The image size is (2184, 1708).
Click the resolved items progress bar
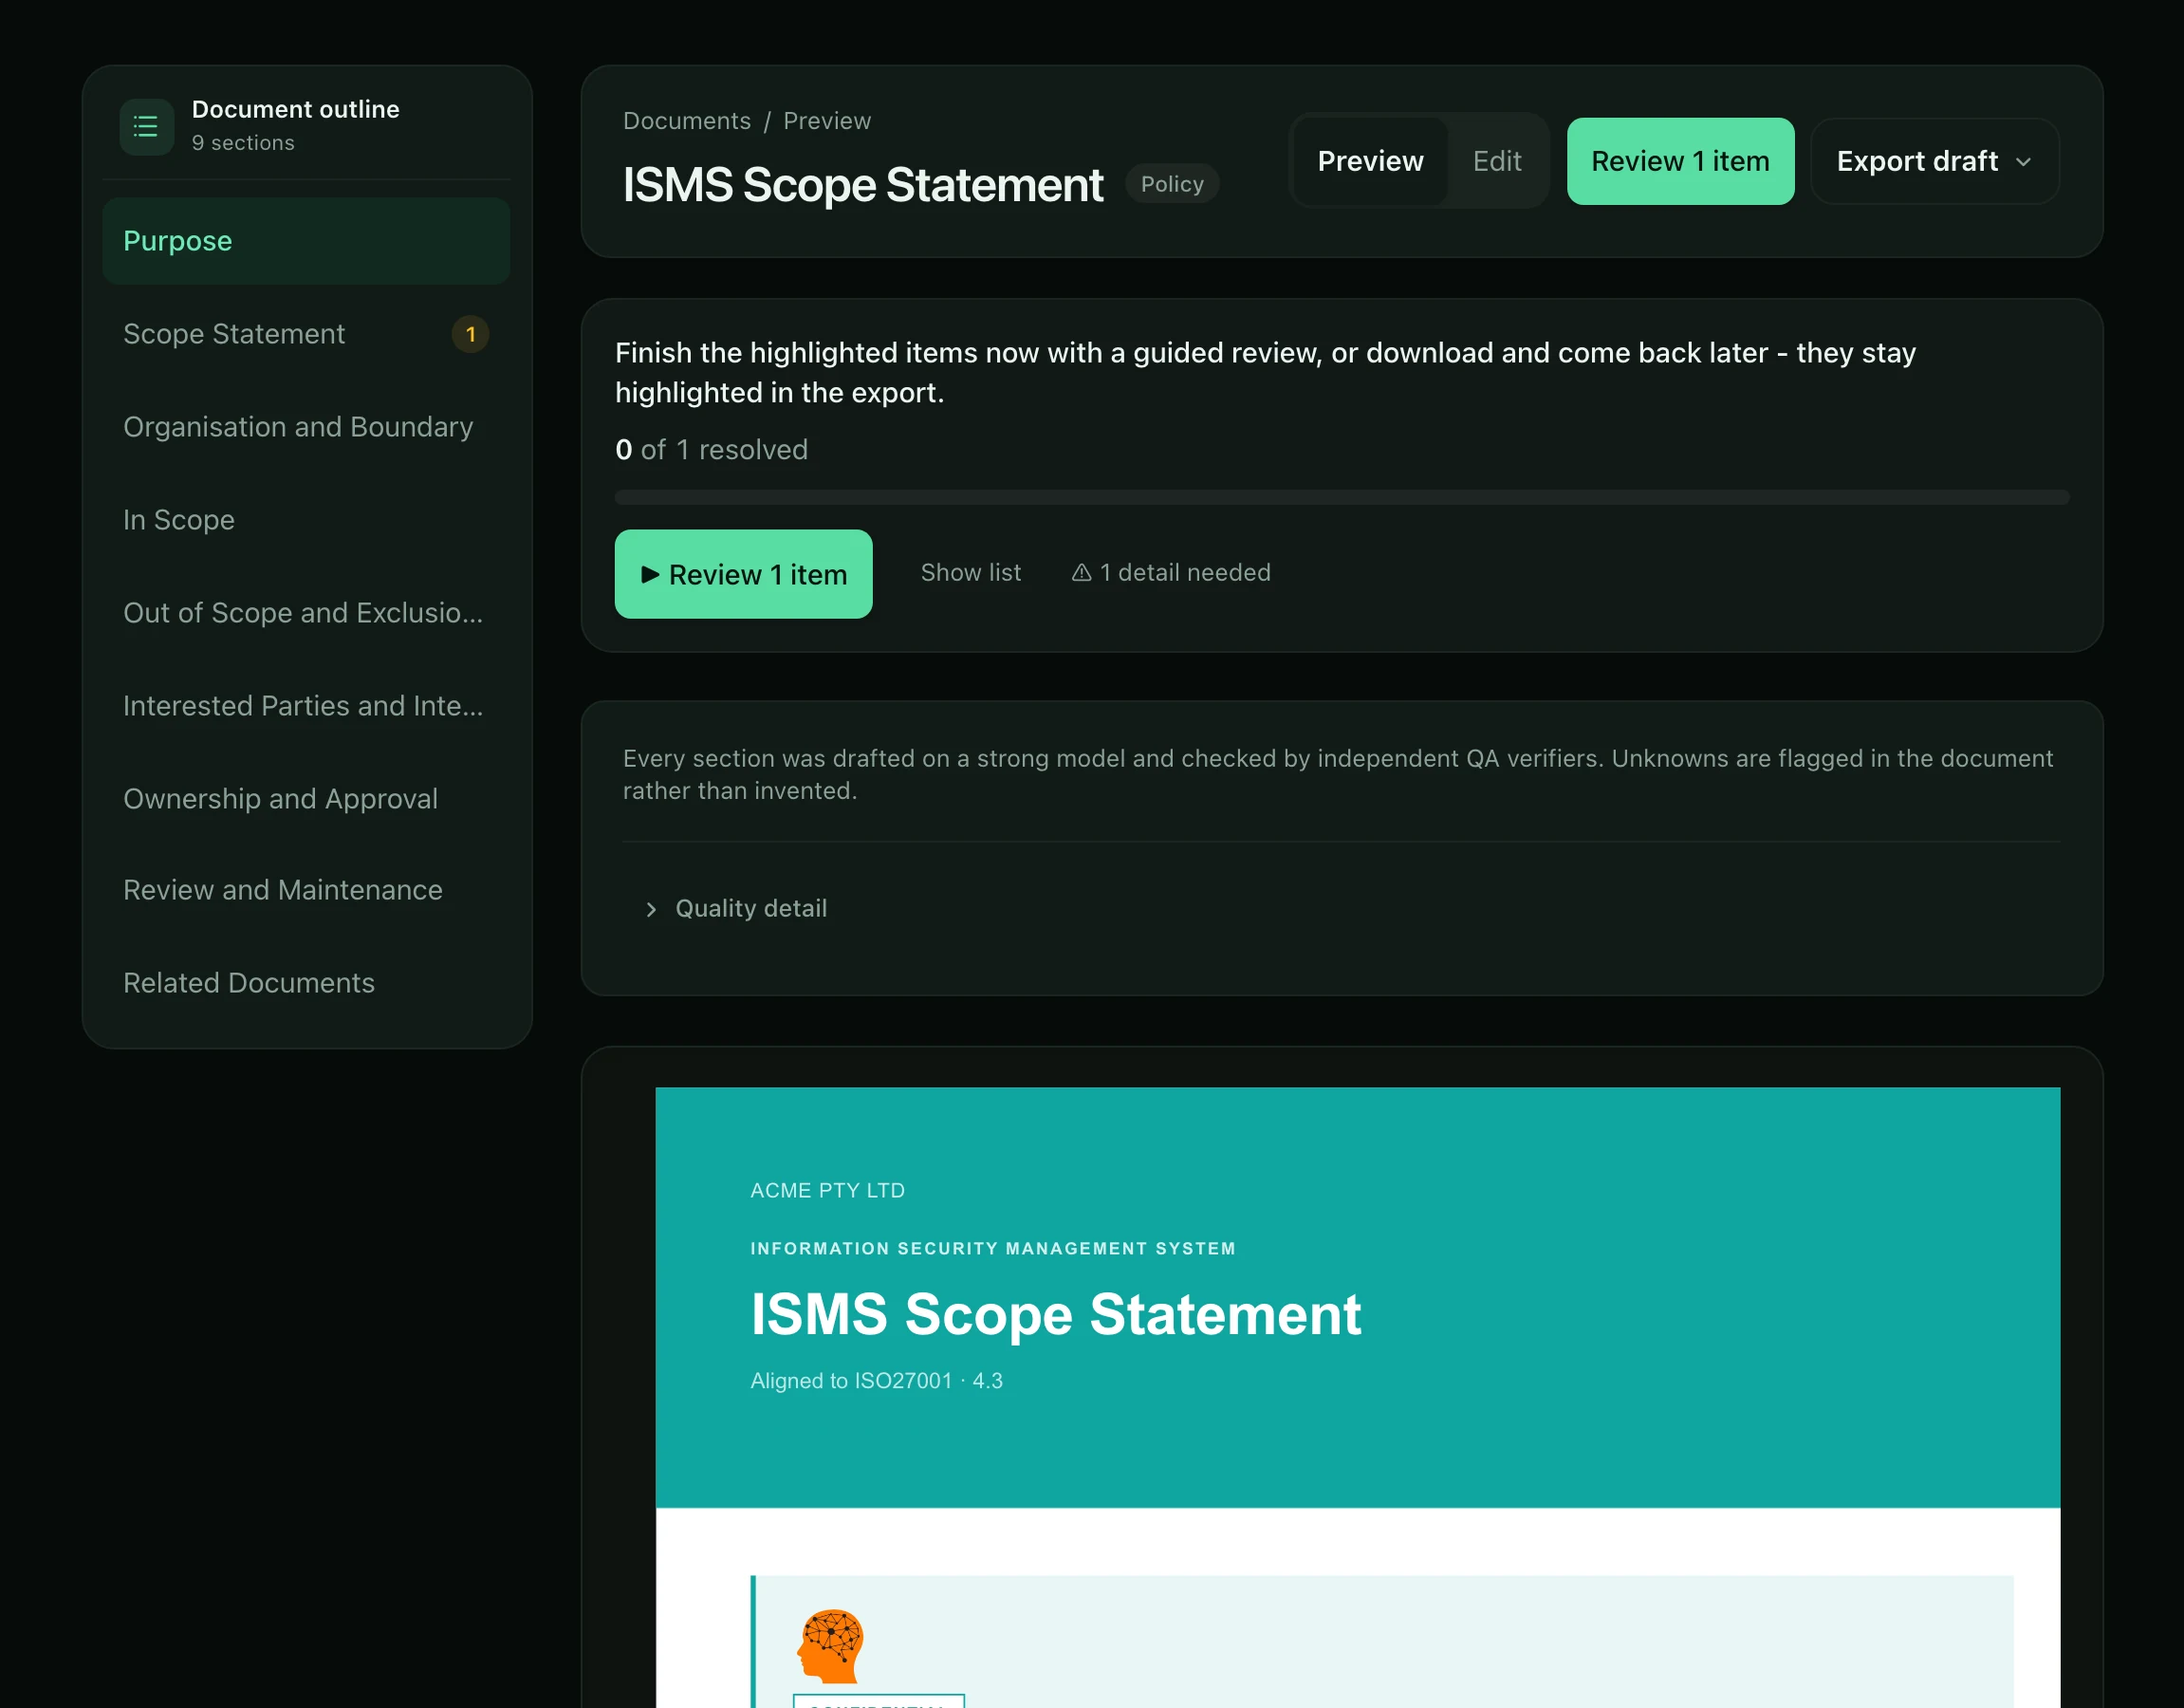1341,497
